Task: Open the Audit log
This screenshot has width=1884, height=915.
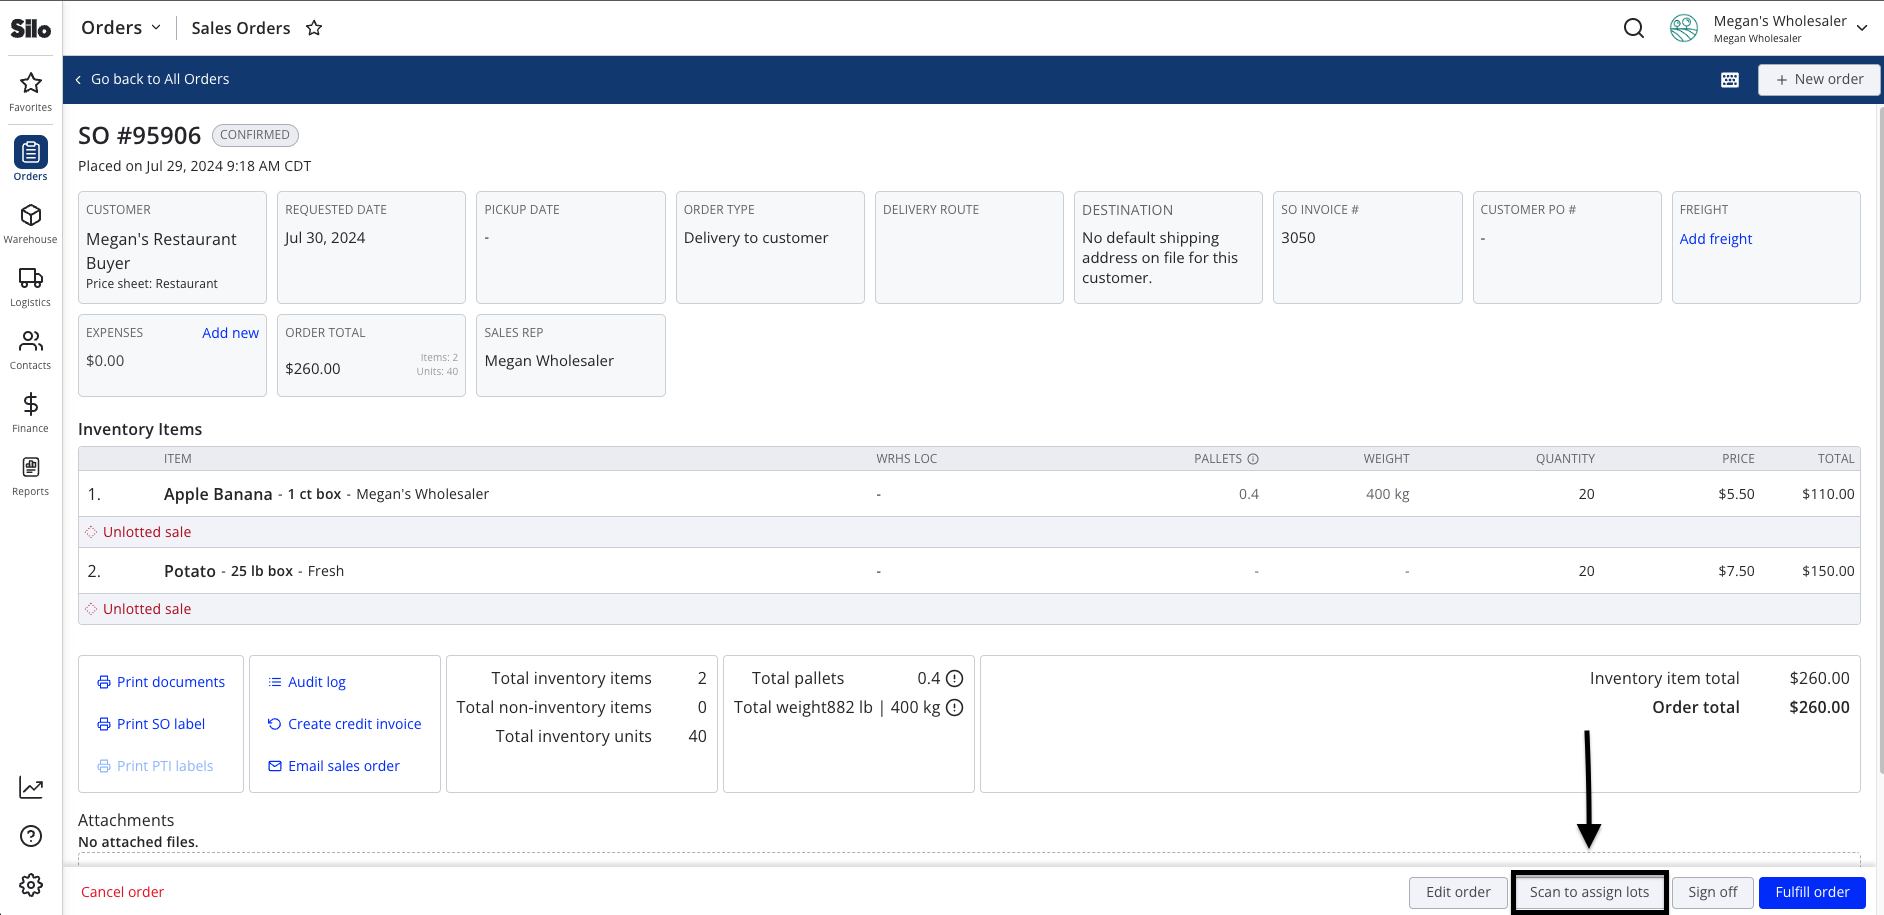Action: (x=307, y=682)
